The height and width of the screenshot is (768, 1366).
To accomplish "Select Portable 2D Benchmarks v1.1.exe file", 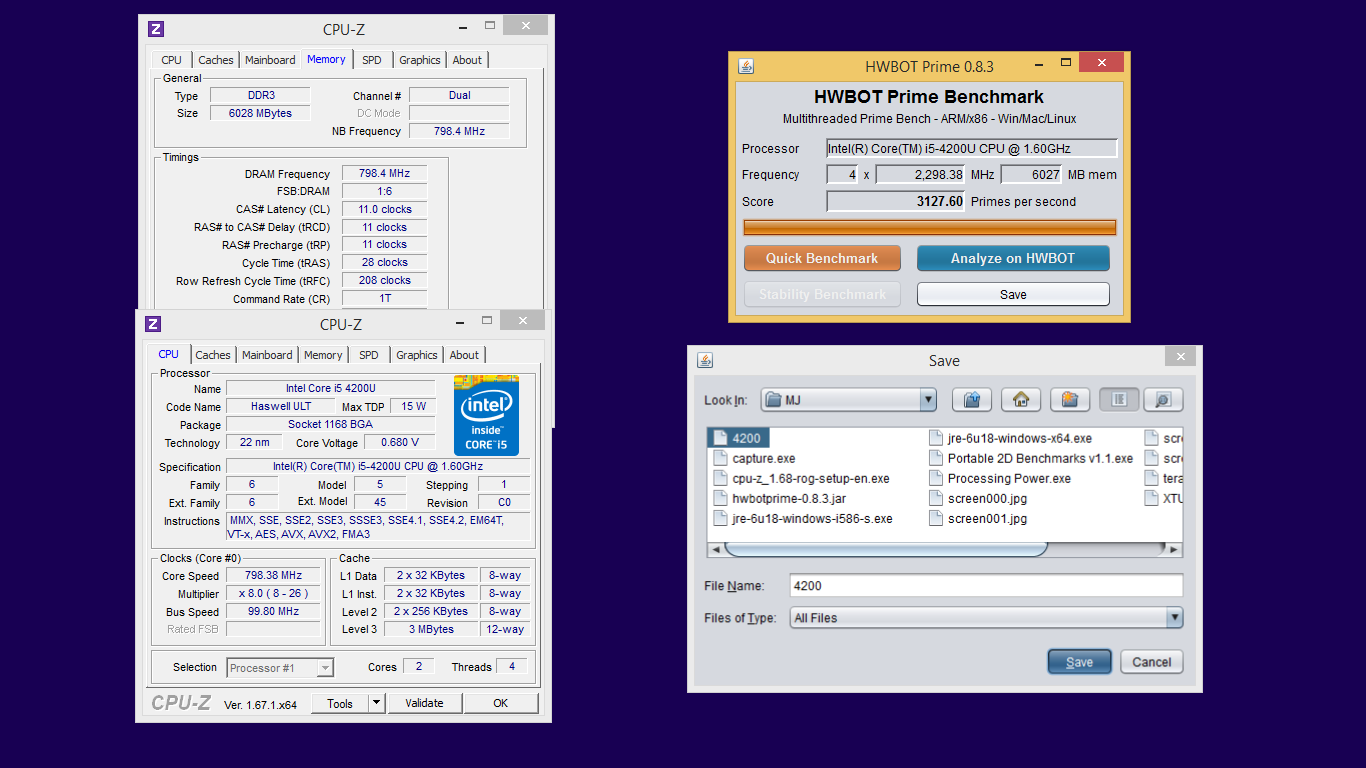I will (1040, 458).
